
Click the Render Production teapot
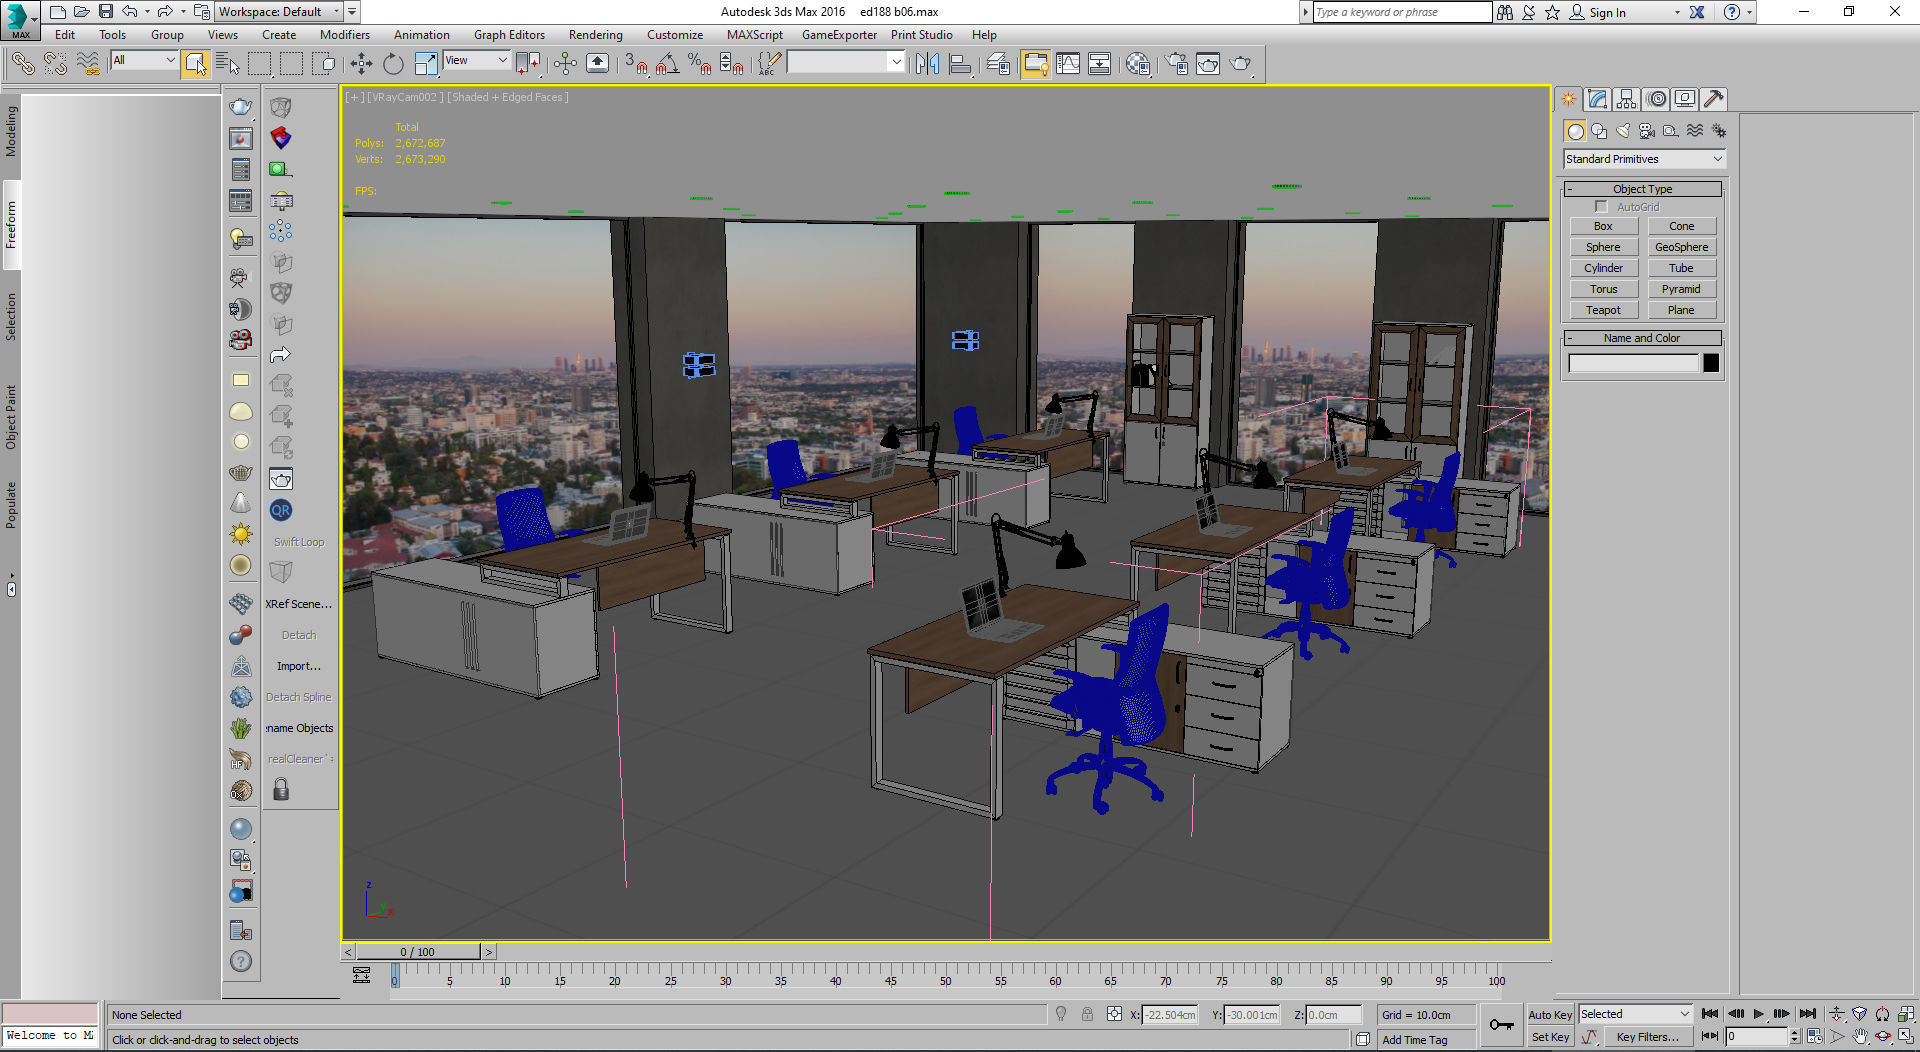point(1241,64)
